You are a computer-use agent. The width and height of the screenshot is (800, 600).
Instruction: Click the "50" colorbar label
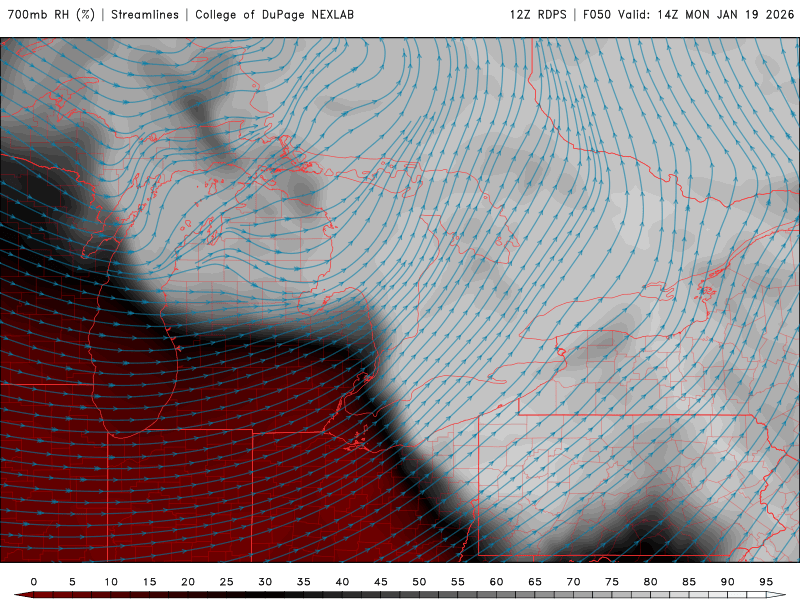tap(419, 582)
